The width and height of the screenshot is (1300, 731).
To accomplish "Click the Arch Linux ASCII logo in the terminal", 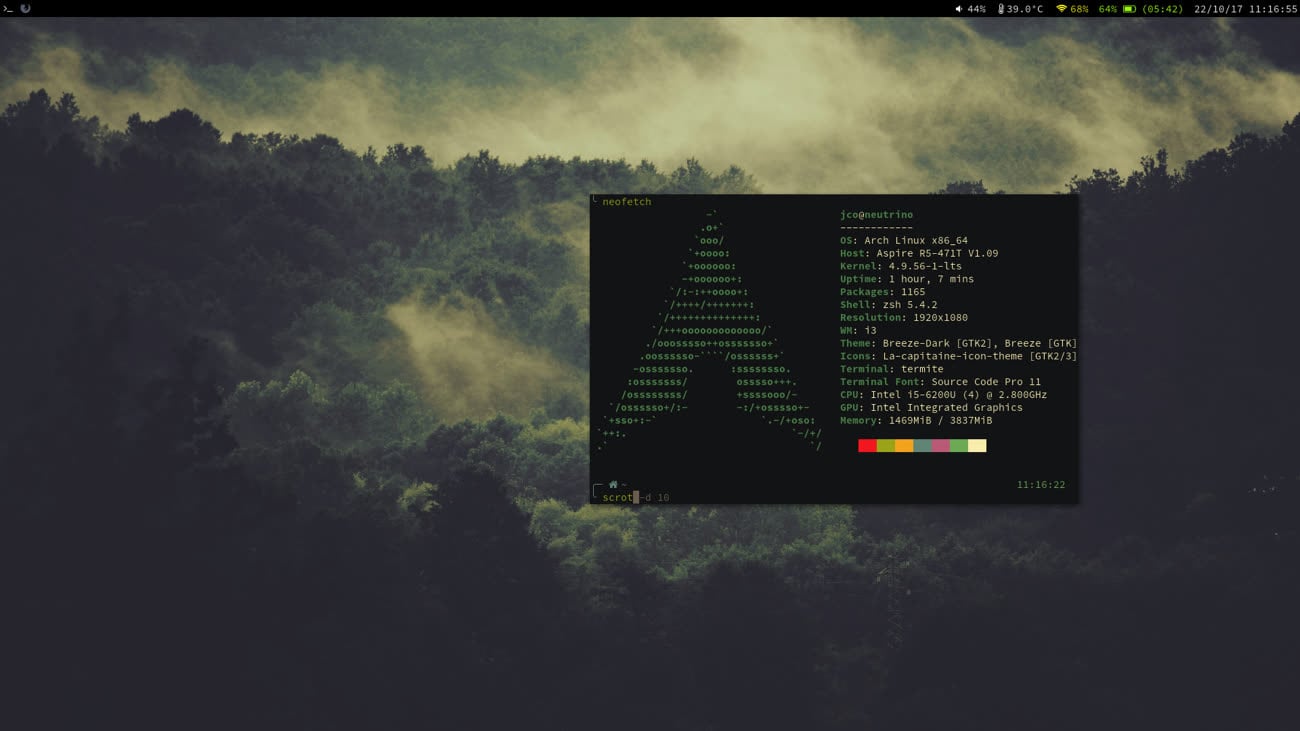I will click(710, 330).
